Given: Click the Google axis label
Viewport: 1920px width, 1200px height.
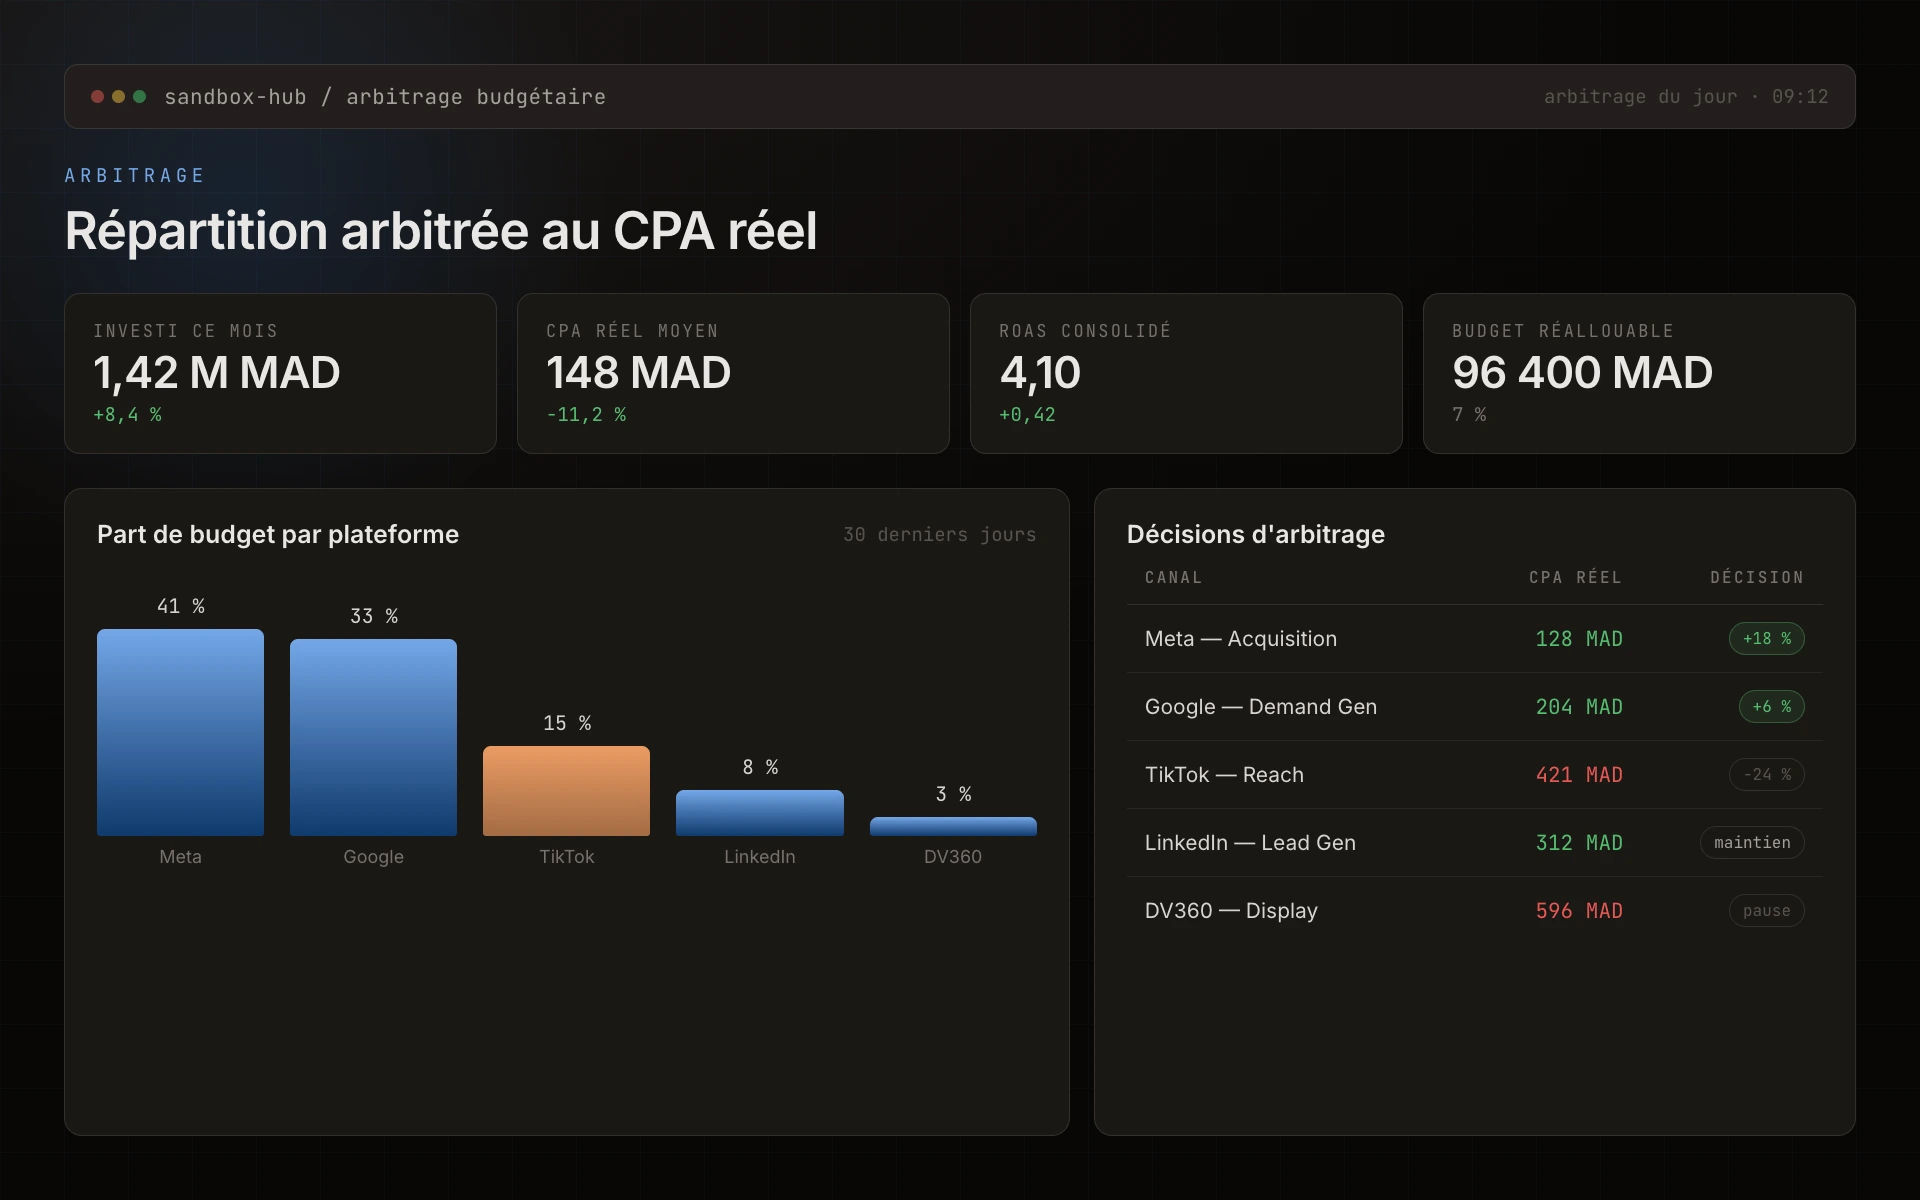Looking at the screenshot, I should pos(373,857).
